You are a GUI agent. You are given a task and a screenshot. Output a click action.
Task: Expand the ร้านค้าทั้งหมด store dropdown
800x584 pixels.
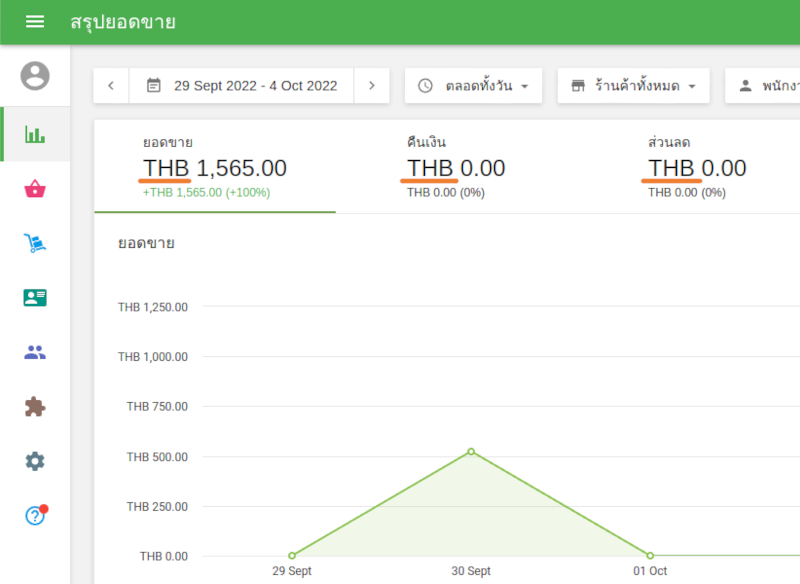(633, 86)
